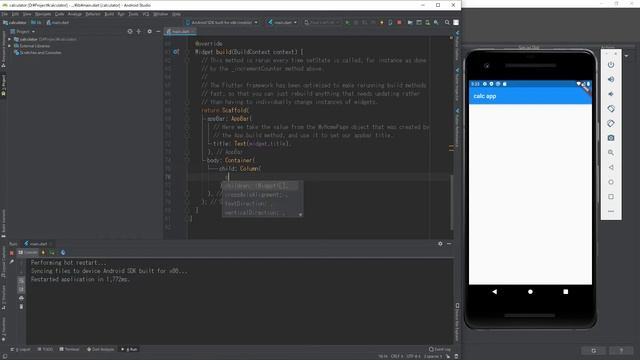Click the editor vertical scrollbar
The image size is (640, 360).
(x=451, y=202)
